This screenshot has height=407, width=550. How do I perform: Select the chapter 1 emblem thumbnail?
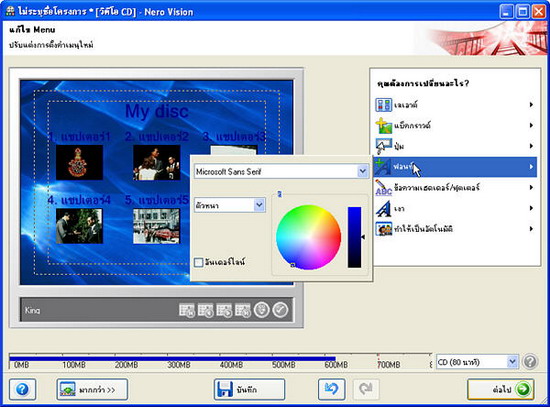coord(79,162)
